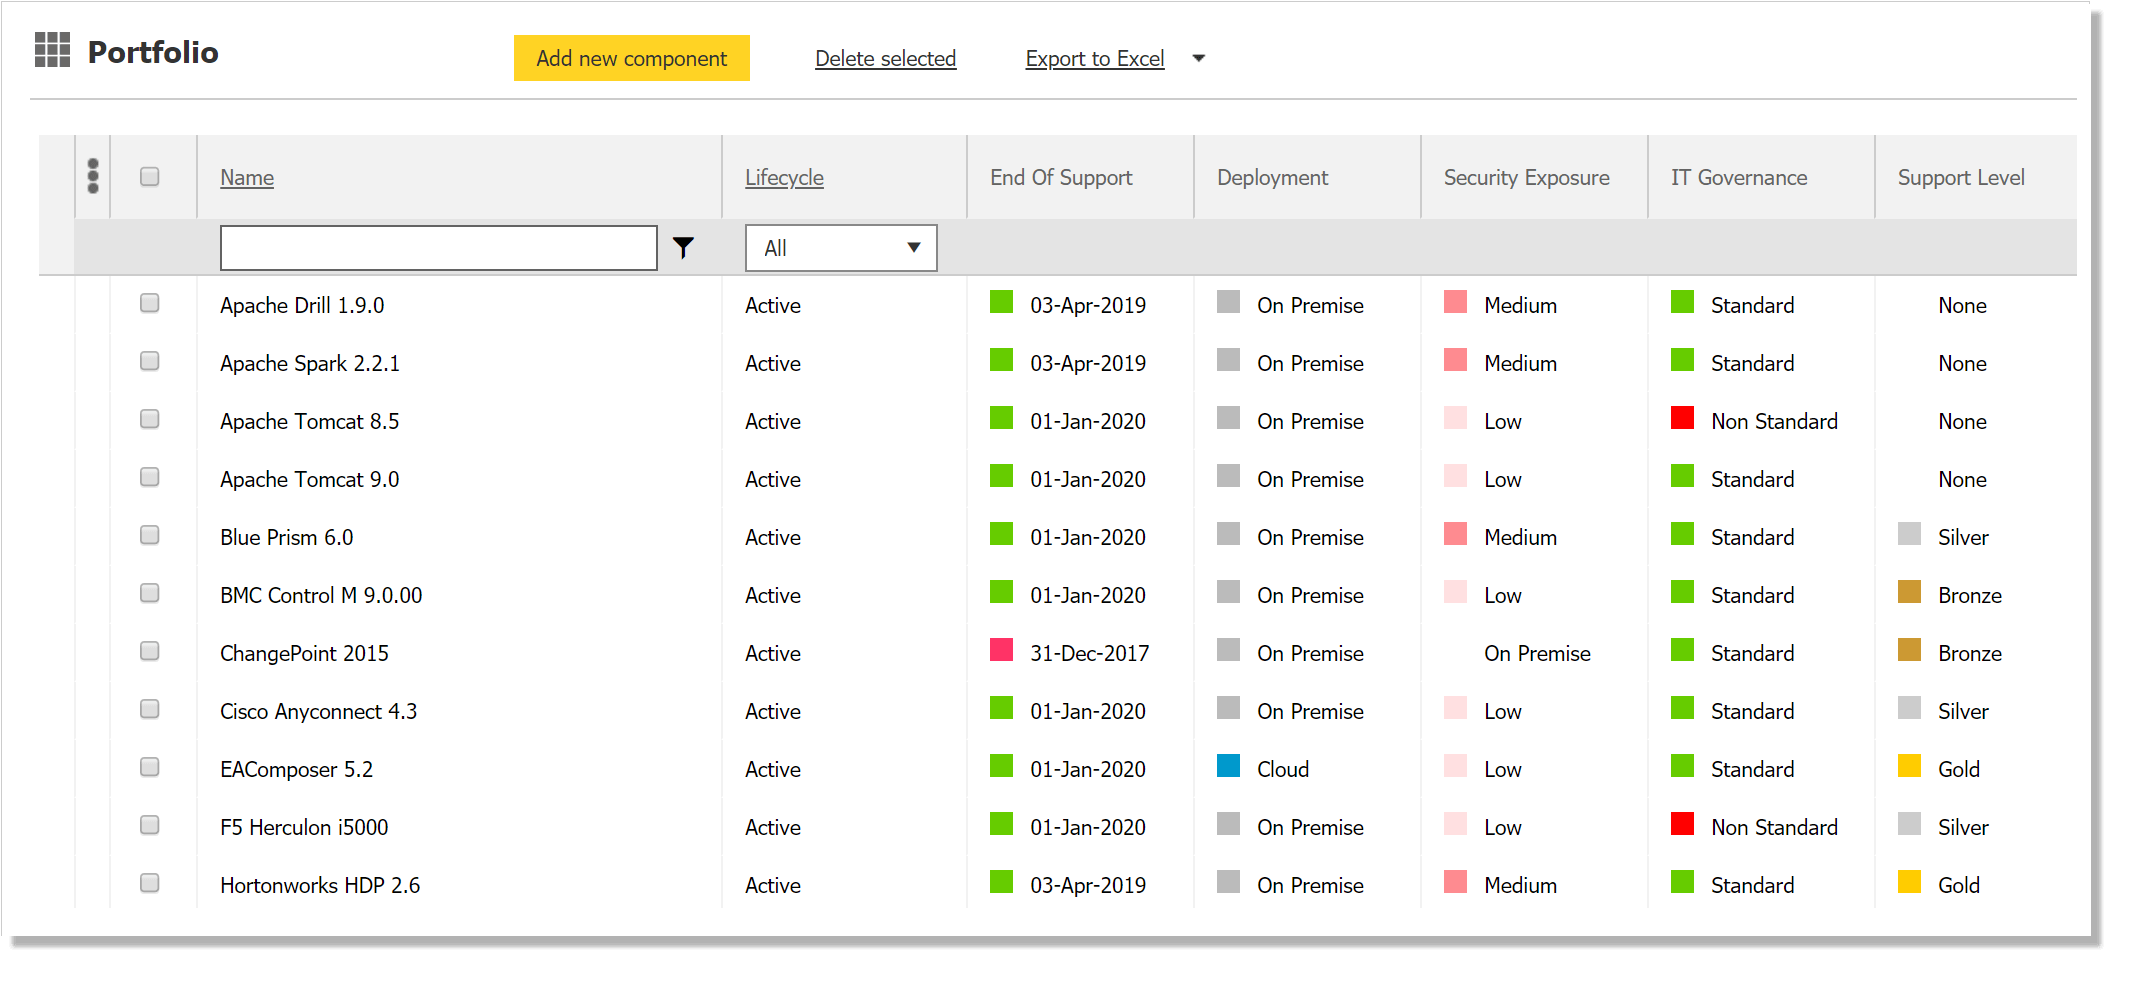
Task: Apply the Name filter funnel icon
Action: (x=683, y=248)
